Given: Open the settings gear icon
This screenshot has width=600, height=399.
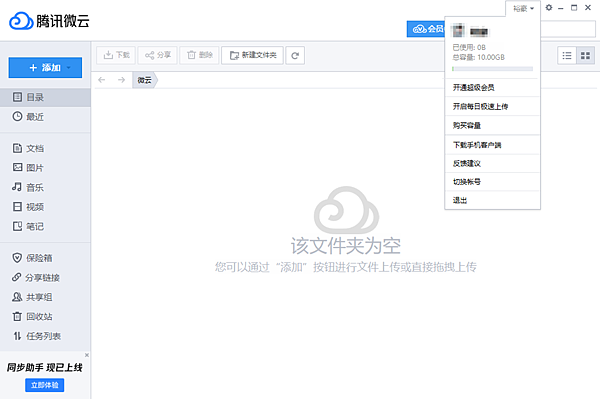Looking at the screenshot, I should click(549, 8).
